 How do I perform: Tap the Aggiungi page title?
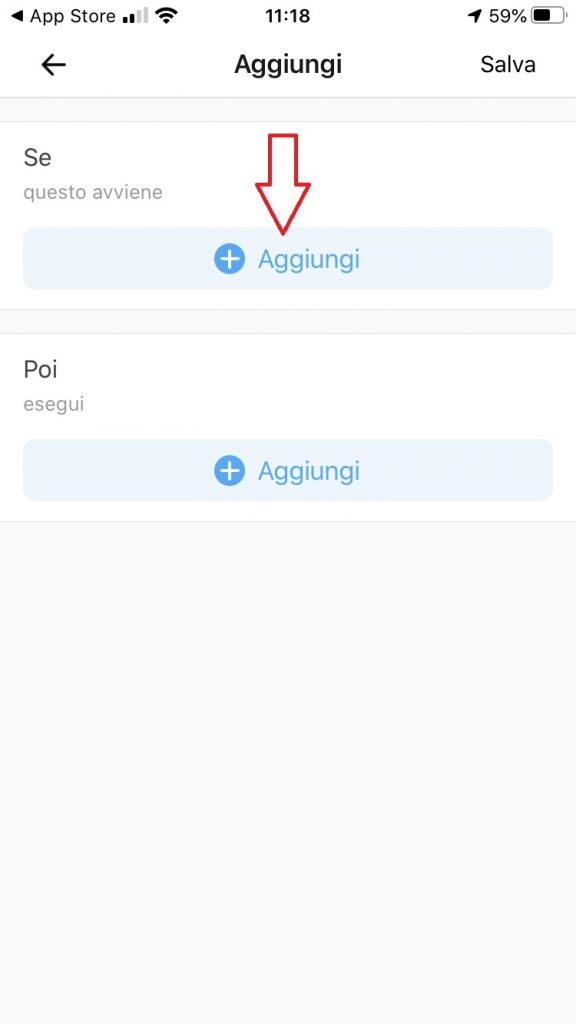(x=288, y=65)
